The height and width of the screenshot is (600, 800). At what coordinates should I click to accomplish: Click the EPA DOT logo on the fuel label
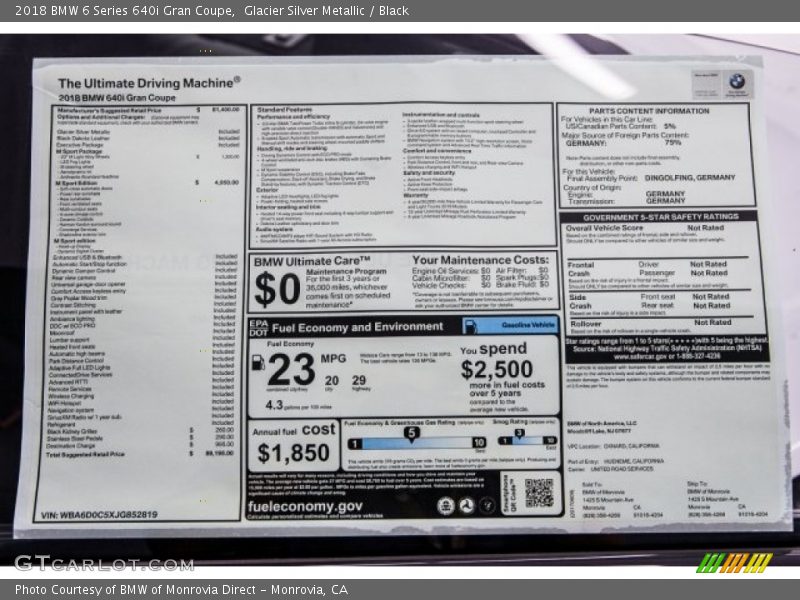pyautogui.click(x=259, y=328)
